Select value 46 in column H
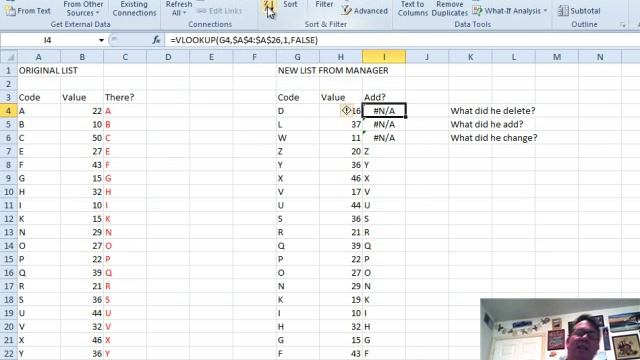 coord(340,178)
